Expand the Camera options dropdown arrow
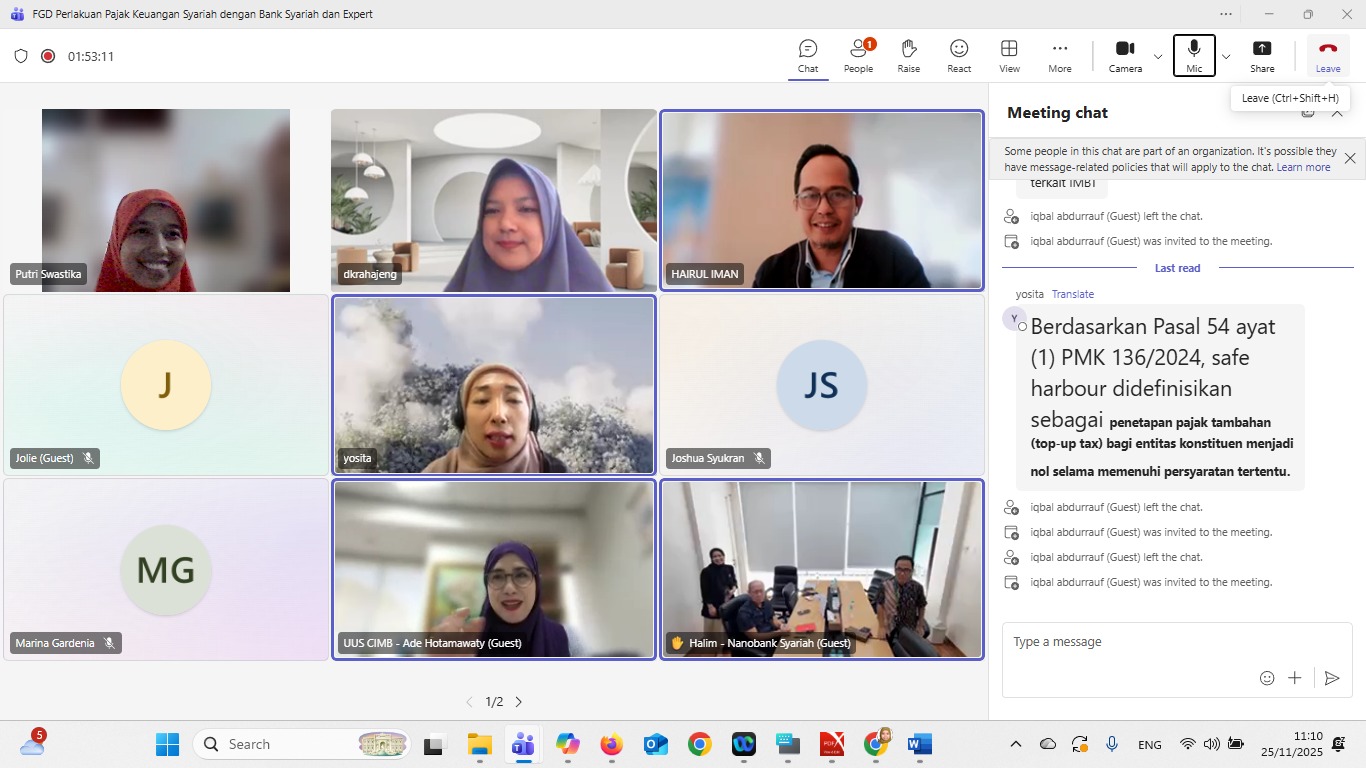This screenshot has height=768, width=1366. [1158, 56]
